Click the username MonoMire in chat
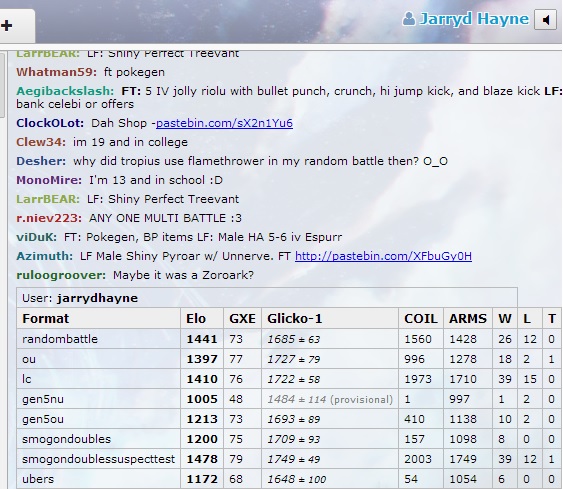The image size is (563, 489). click(x=49, y=180)
